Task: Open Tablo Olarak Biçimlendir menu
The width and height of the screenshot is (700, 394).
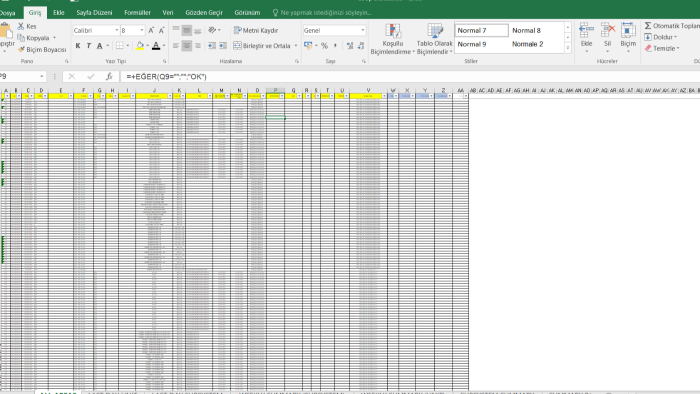Action: (434, 39)
